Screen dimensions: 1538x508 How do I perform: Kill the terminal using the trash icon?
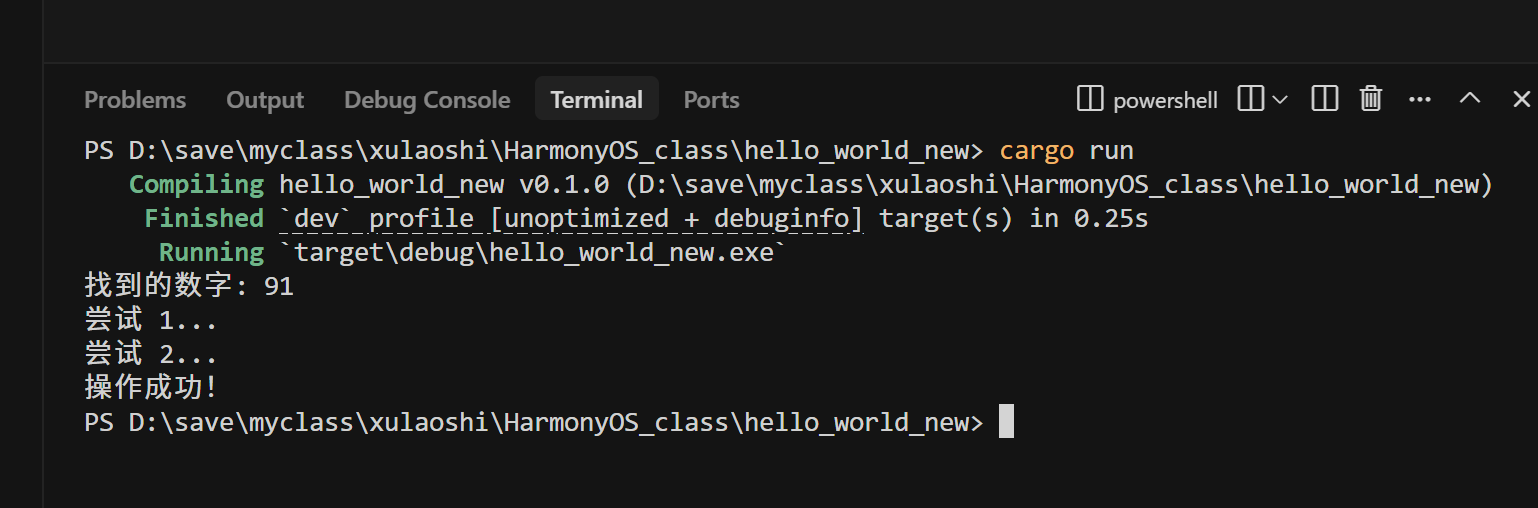tap(1371, 99)
